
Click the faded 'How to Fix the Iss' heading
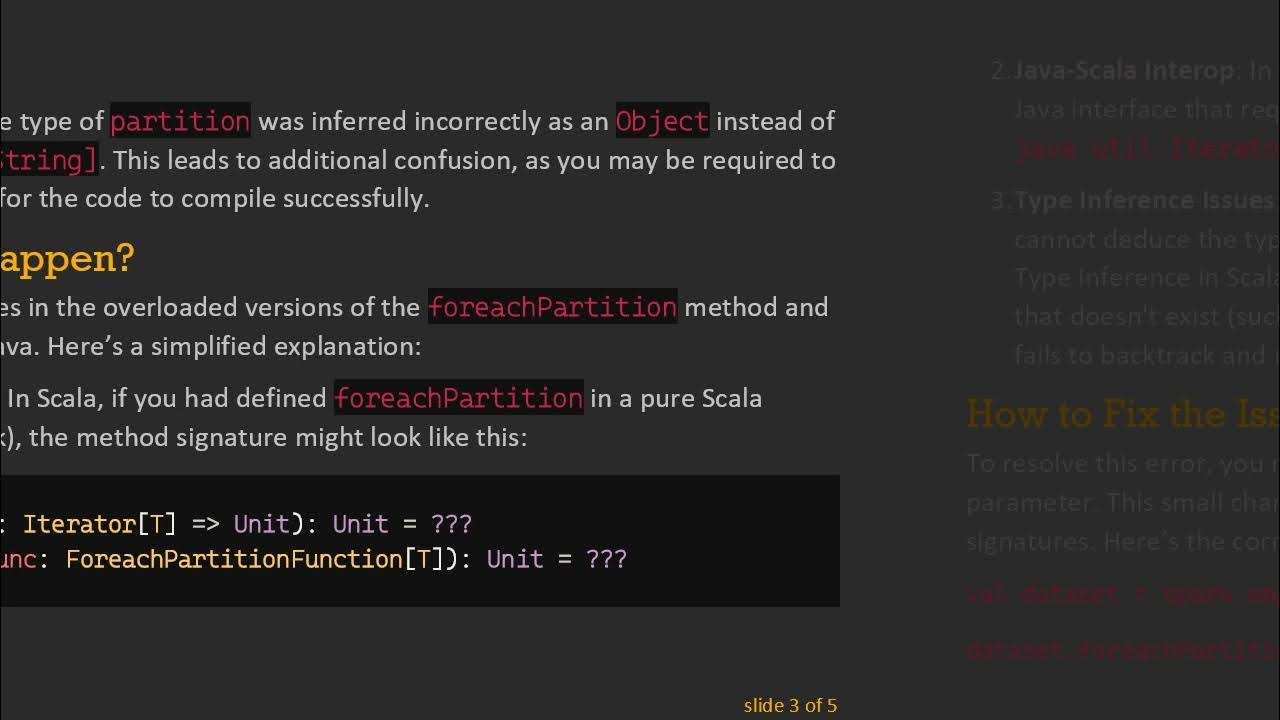pyautogui.click(x=1121, y=414)
